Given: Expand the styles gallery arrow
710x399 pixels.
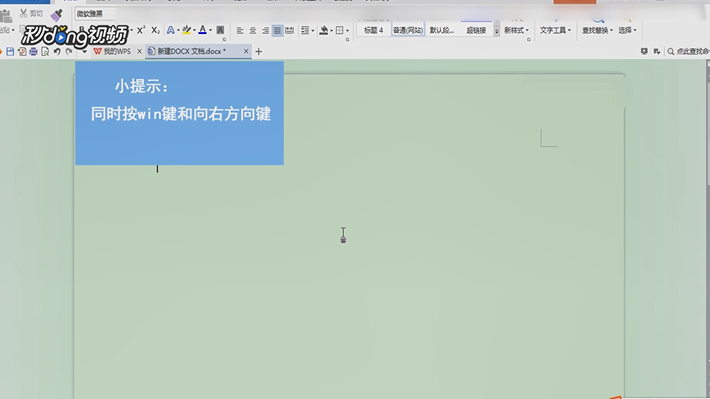Looking at the screenshot, I should click(x=497, y=32).
